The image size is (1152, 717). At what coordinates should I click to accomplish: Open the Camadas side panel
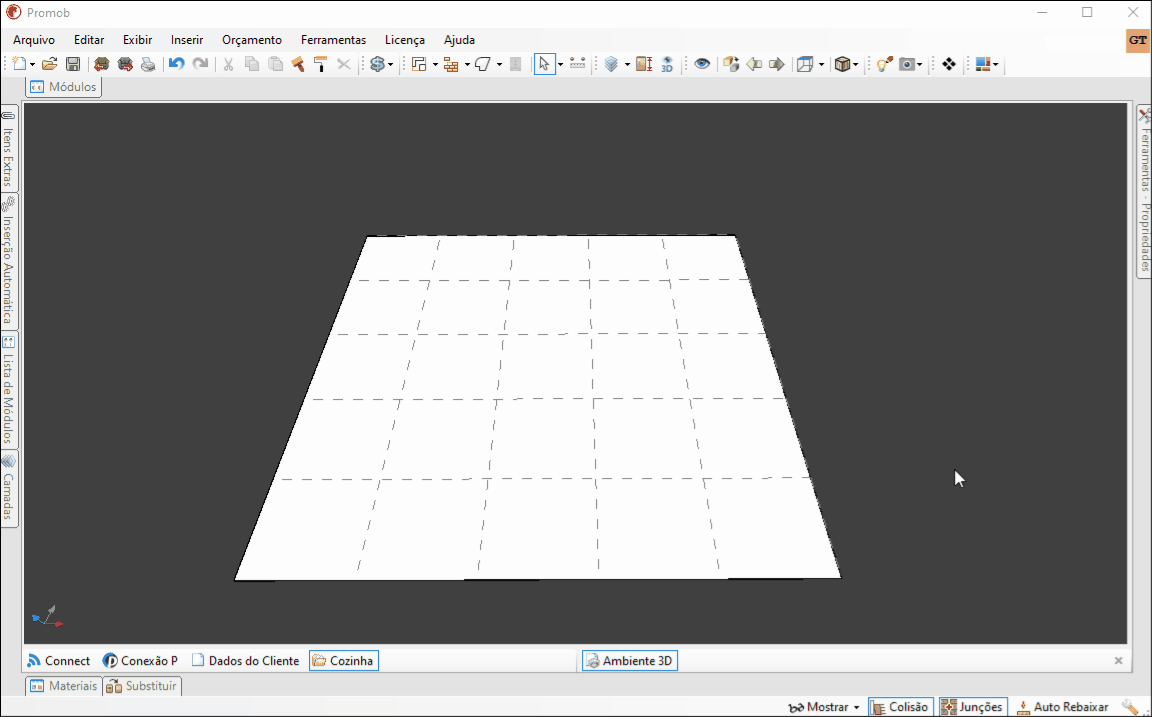(x=9, y=488)
